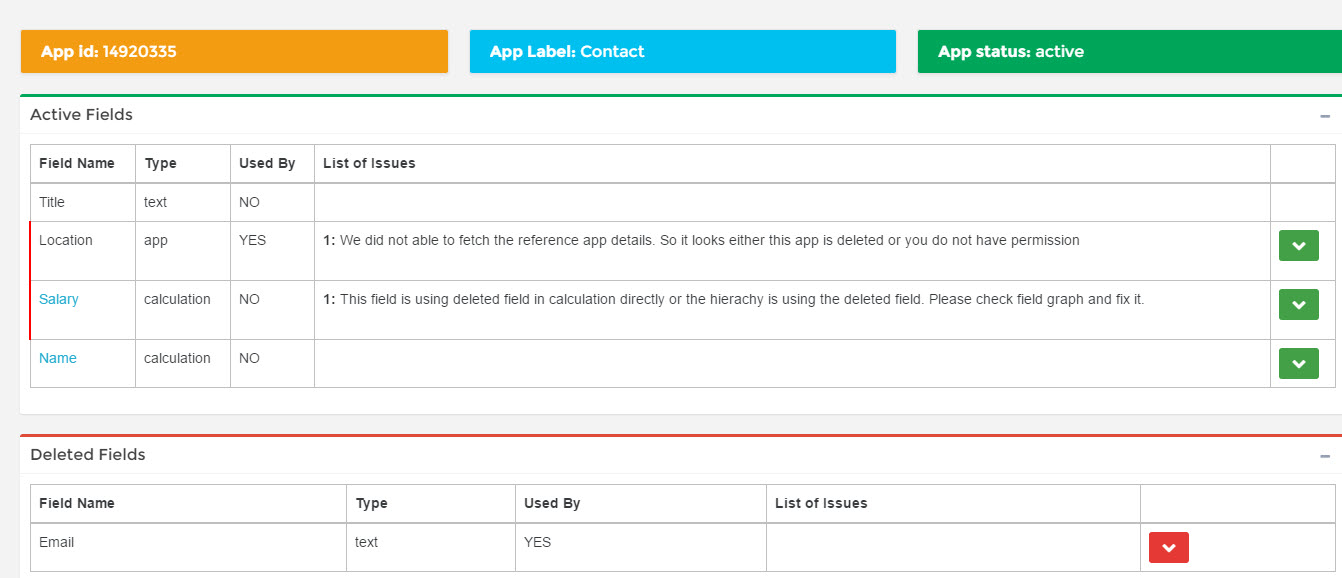Collapse the Active Fields panel with minus icon

1325,116
